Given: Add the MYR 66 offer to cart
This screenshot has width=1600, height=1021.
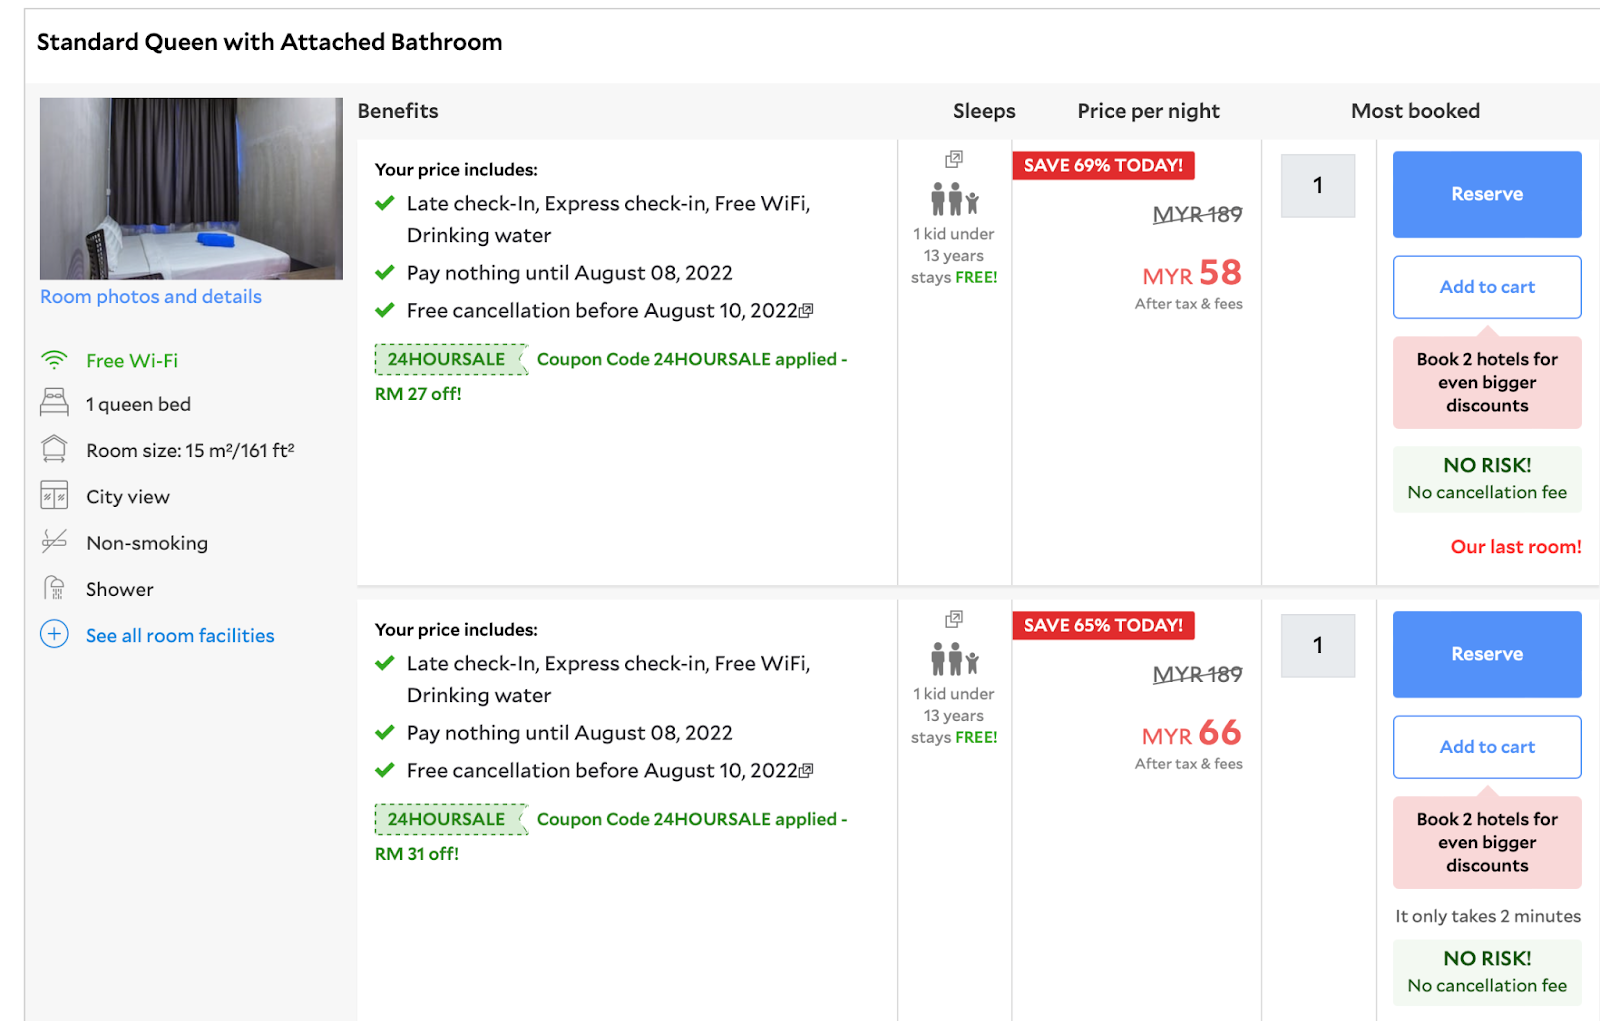Looking at the screenshot, I should click(x=1487, y=747).
